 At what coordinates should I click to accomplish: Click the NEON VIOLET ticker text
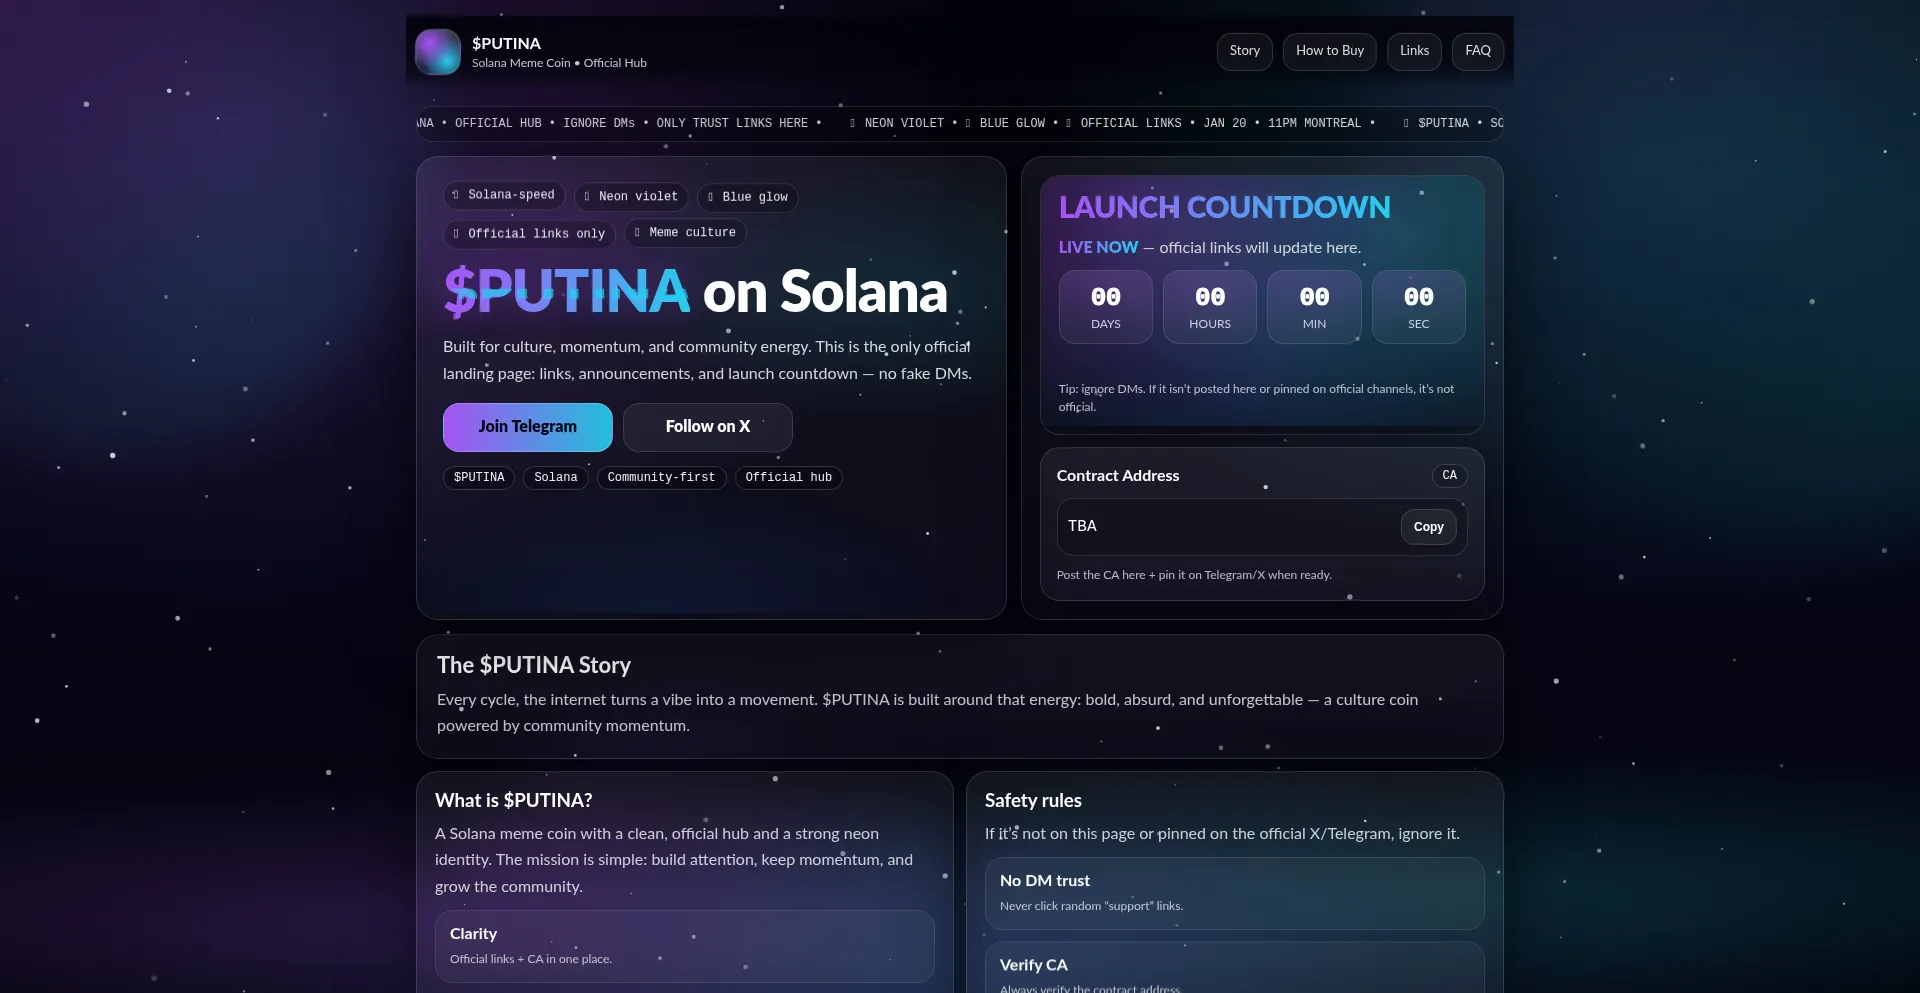pos(904,124)
